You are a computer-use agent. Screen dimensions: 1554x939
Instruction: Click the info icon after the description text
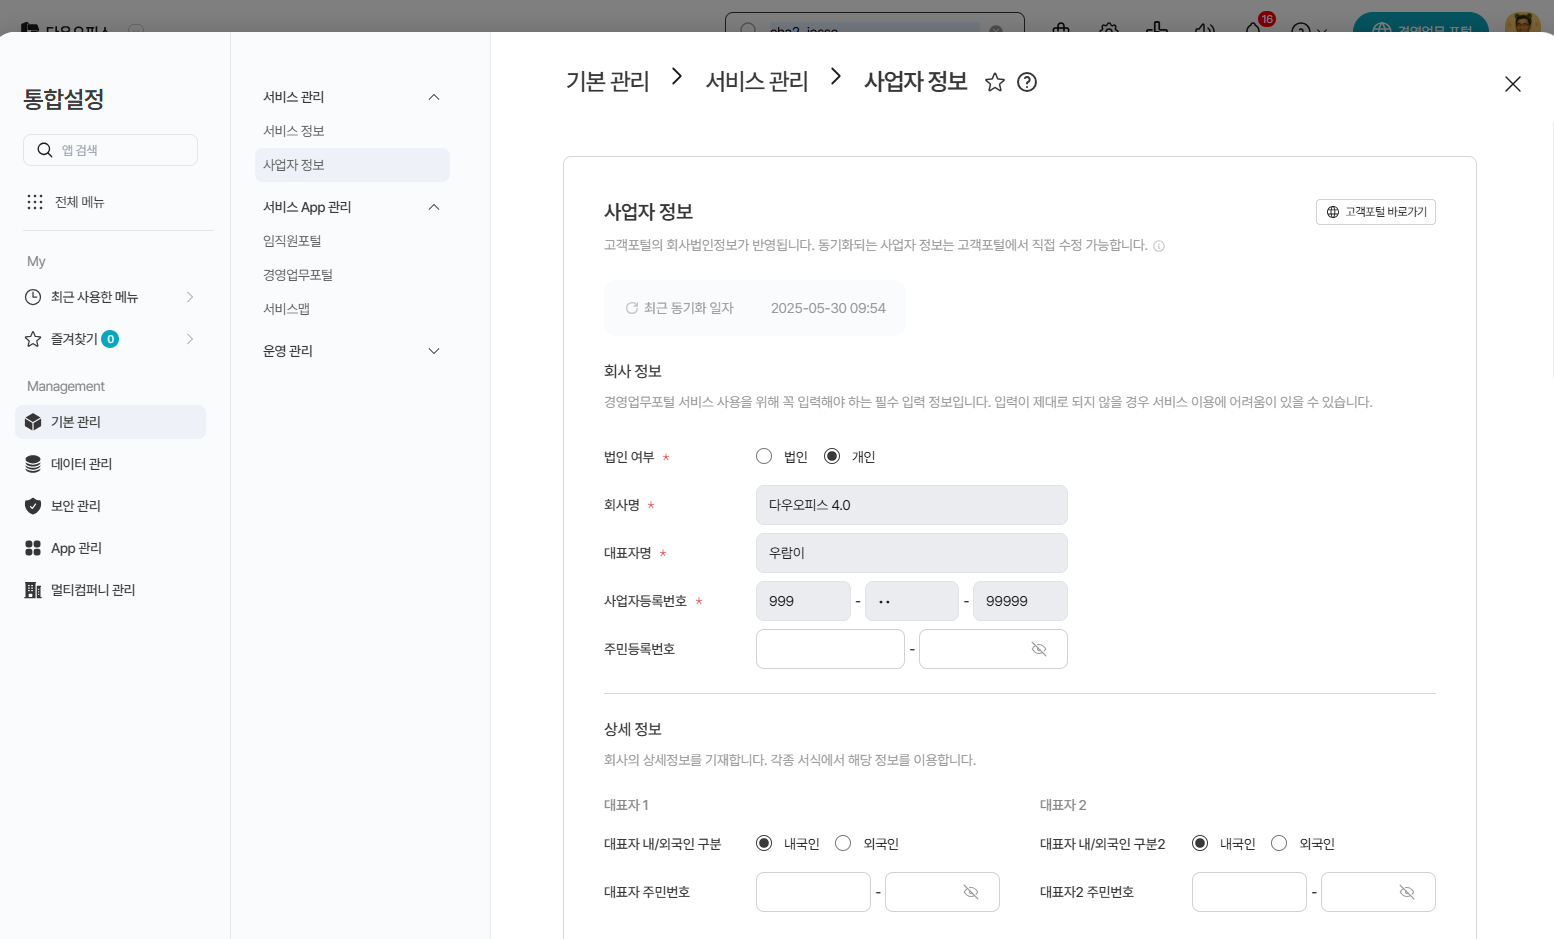tap(1159, 246)
